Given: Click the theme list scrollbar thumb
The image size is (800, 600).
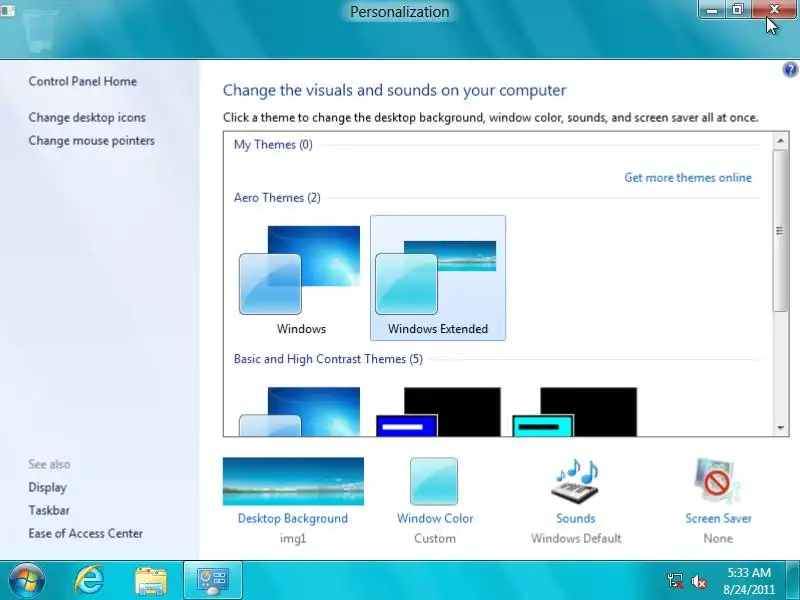Looking at the screenshot, I should pyautogui.click(x=781, y=231).
